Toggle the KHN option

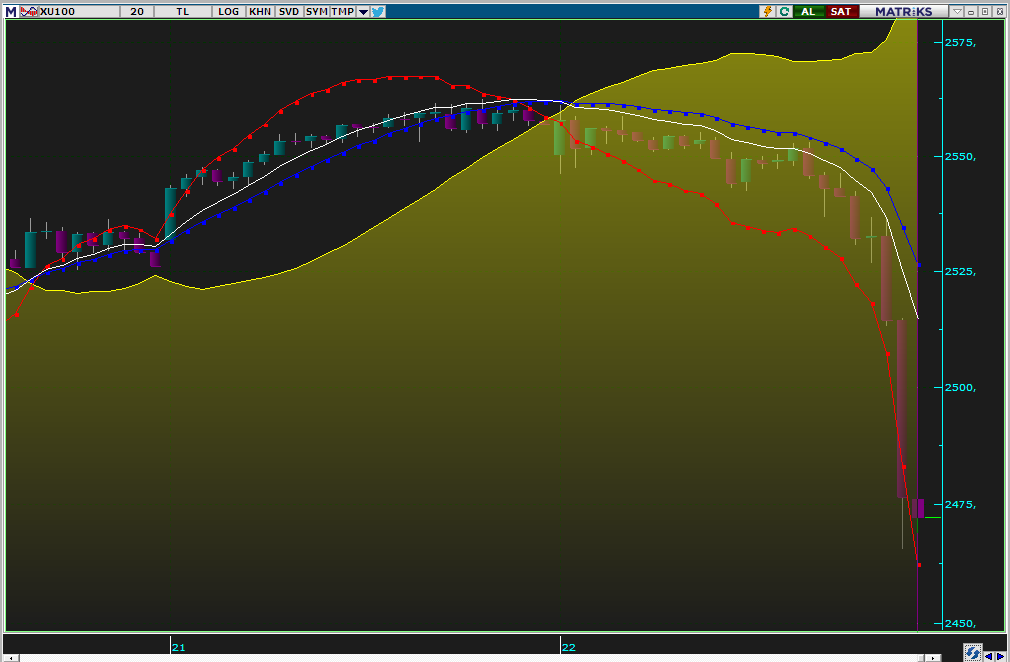260,12
